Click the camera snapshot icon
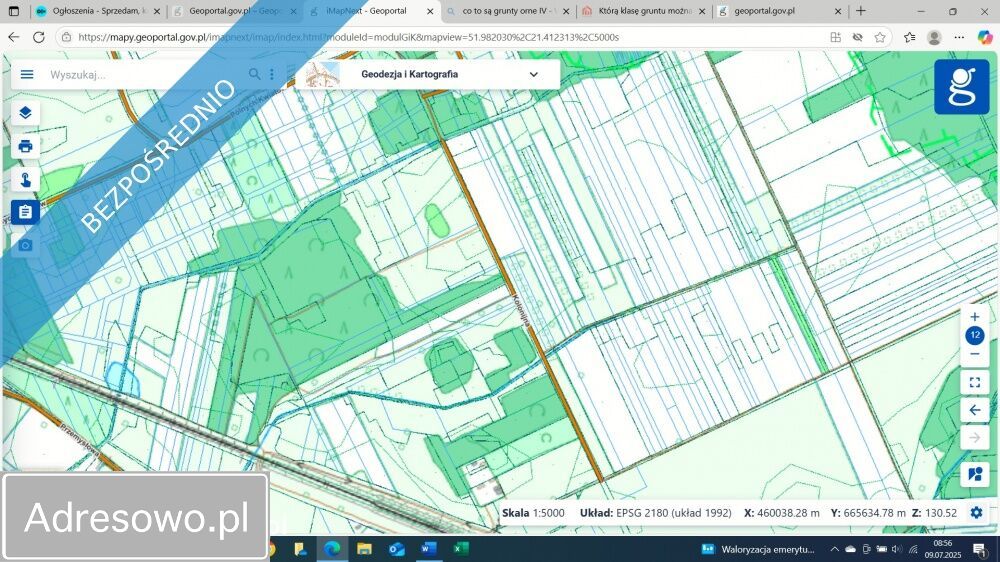The width and height of the screenshot is (1000, 562). point(26,245)
